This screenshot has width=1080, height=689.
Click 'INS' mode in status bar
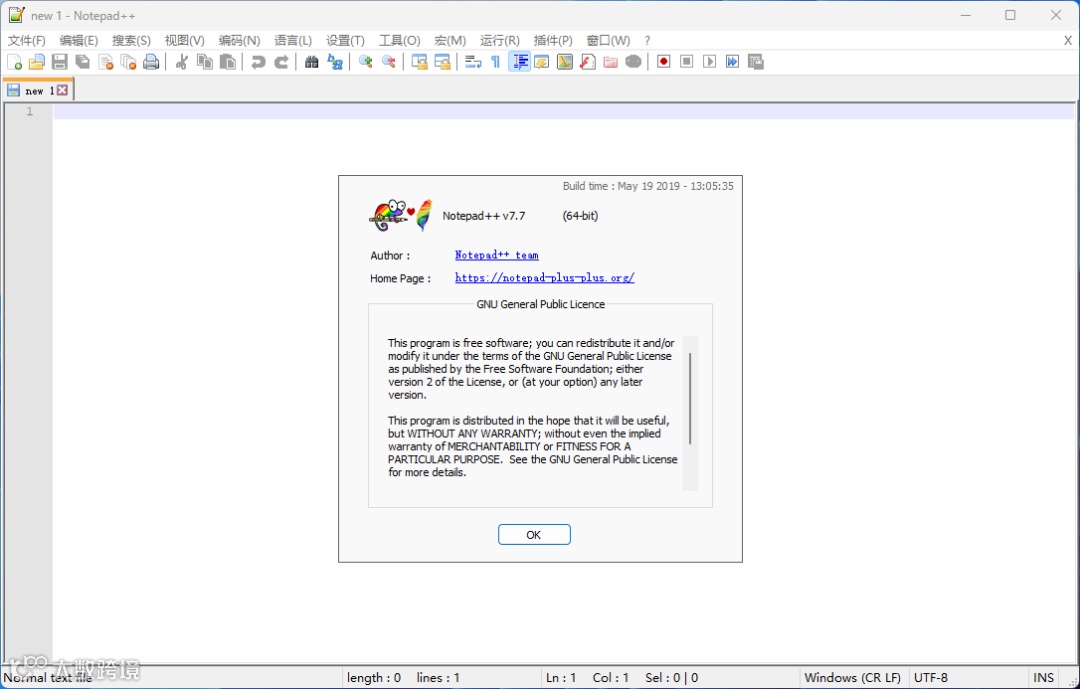(1043, 677)
